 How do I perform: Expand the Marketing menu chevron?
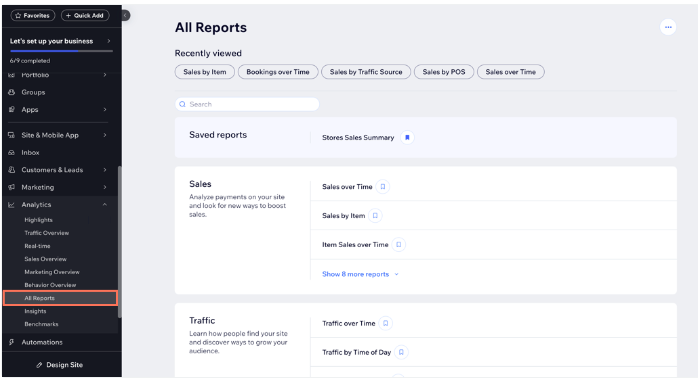coord(105,187)
